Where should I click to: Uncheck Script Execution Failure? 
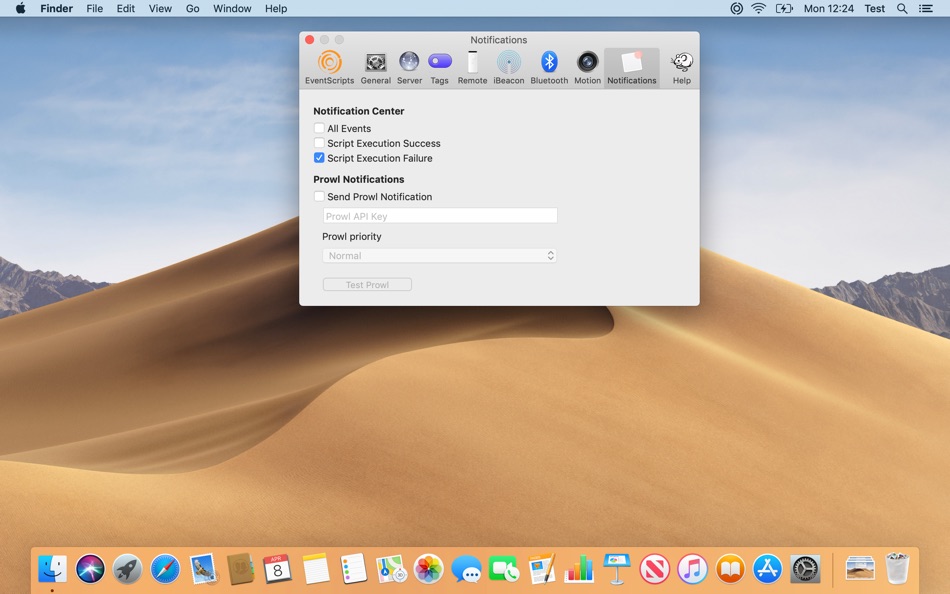click(319, 158)
